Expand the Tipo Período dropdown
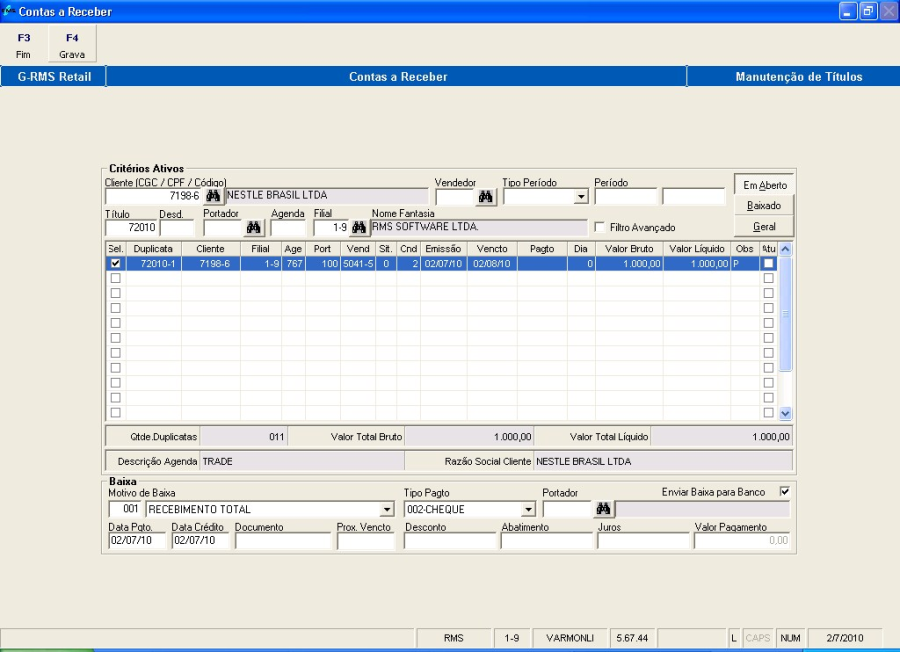The width and height of the screenshot is (900, 652). (581, 197)
